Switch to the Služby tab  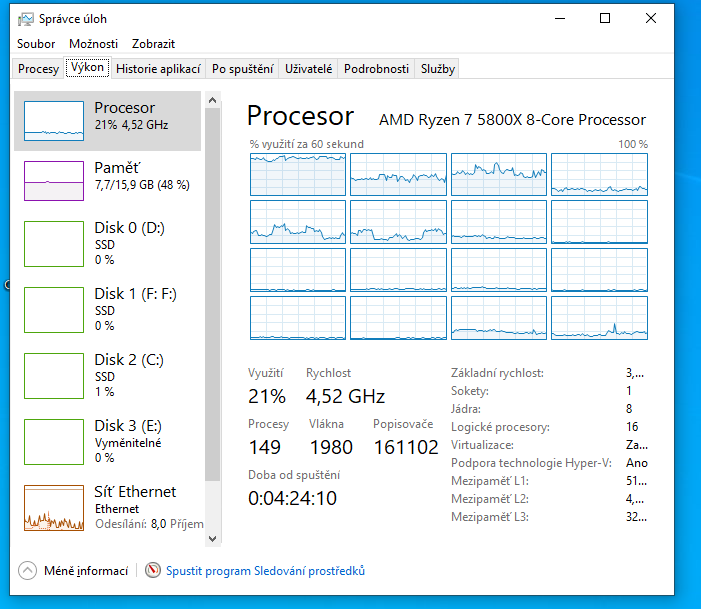pyautogui.click(x=438, y=69)
